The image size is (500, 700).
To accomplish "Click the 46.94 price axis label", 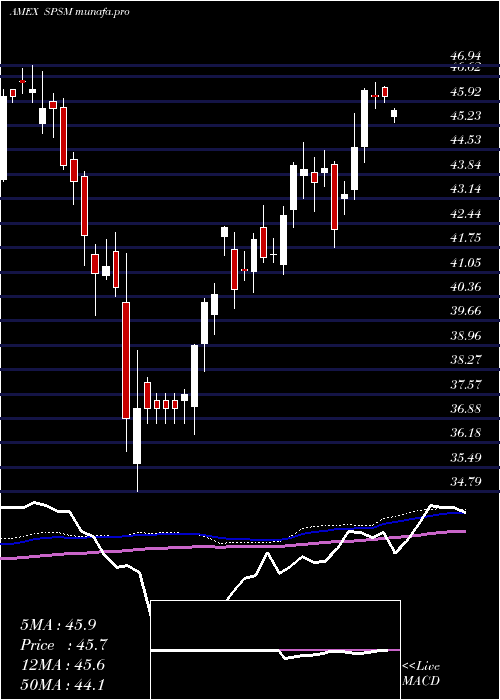I will (466, 56).
